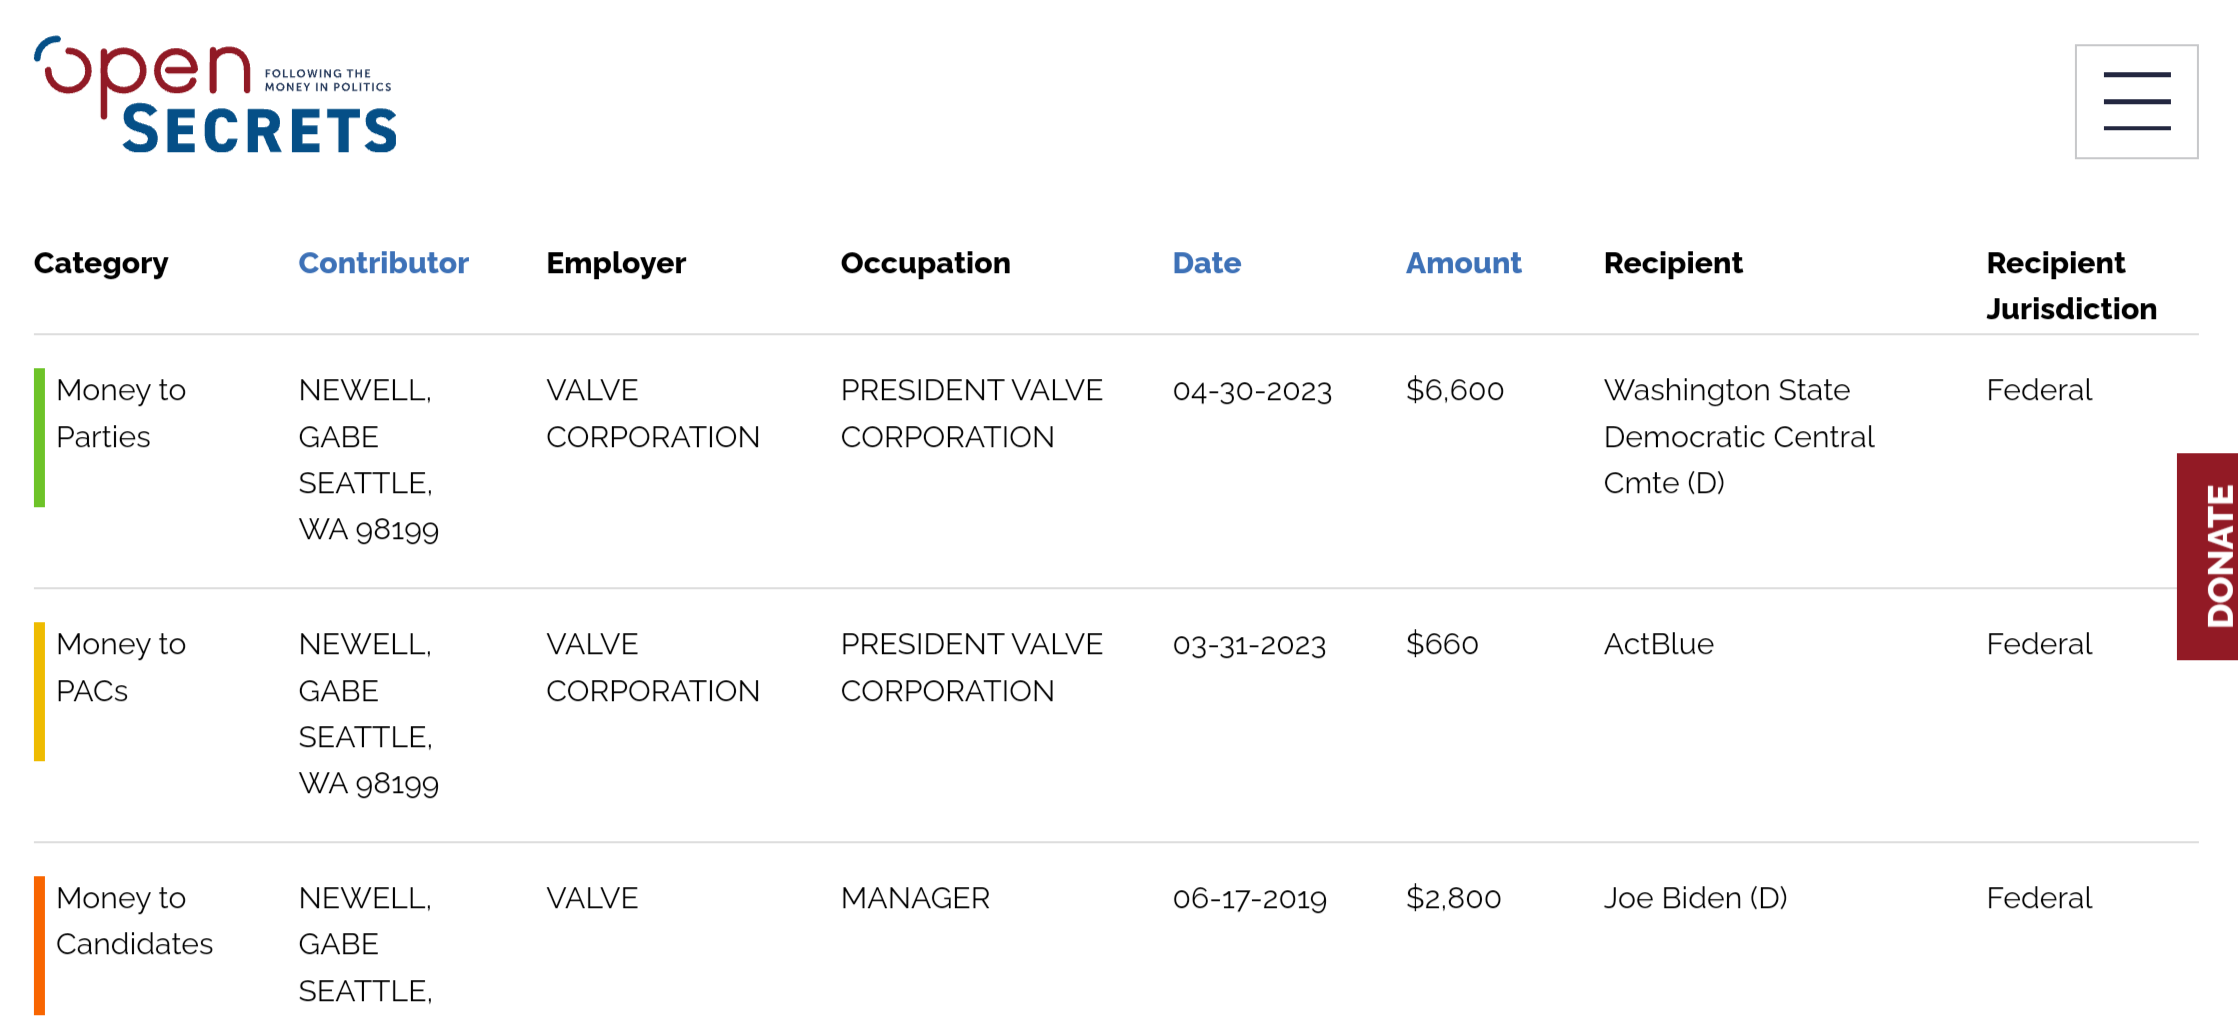The height and width of the screenshot is (1017, 2238).
Task: Sort table by Contributor column
Action: [383, 263]
